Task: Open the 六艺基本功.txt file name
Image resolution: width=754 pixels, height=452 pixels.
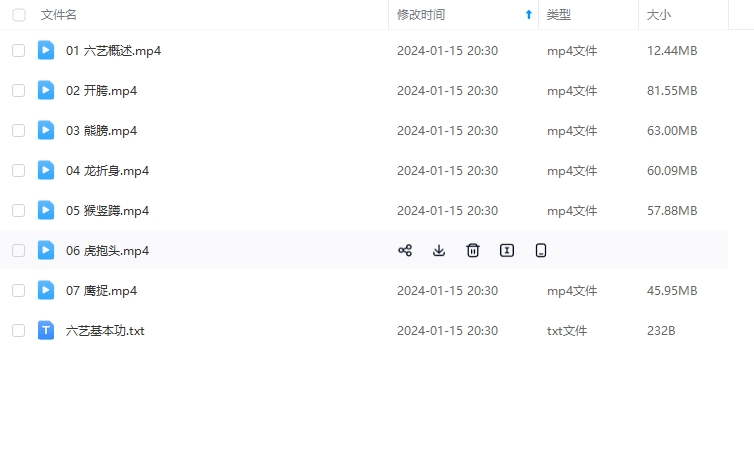Action: 105,331
